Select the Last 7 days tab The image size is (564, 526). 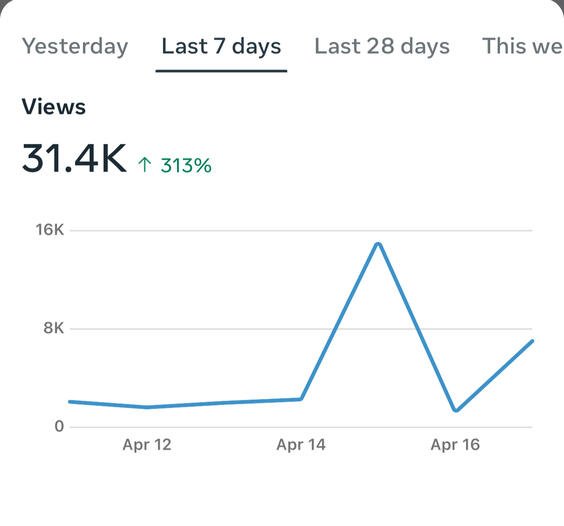221,47
